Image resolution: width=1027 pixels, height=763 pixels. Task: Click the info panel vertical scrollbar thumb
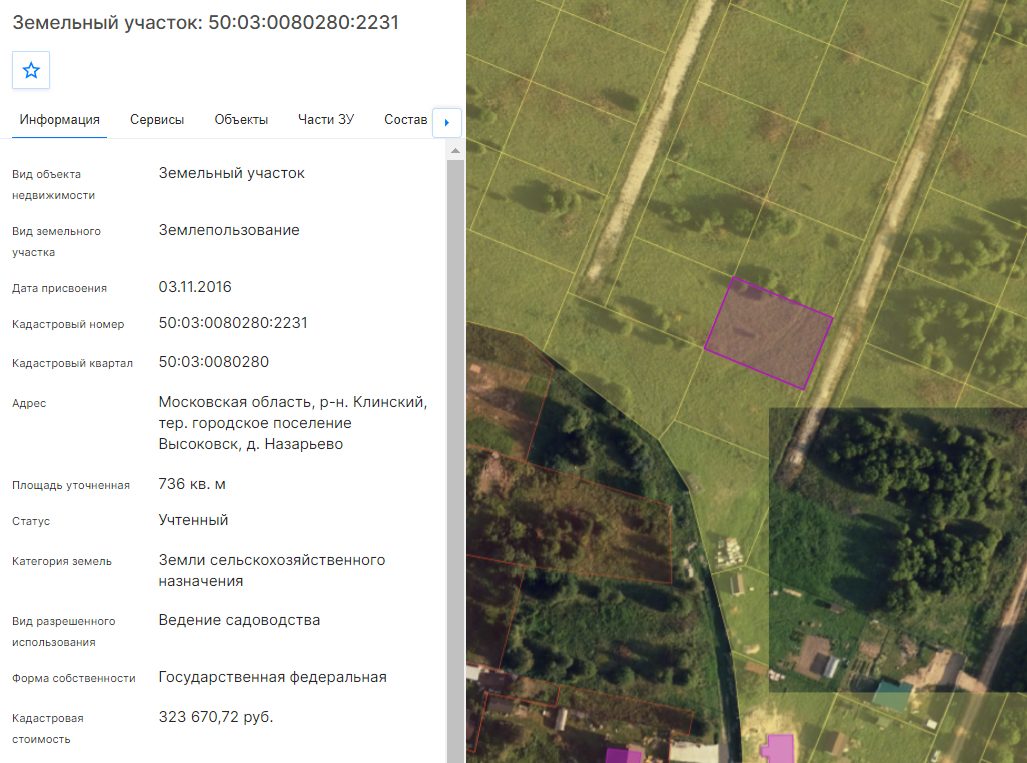(x=455, y=458)
